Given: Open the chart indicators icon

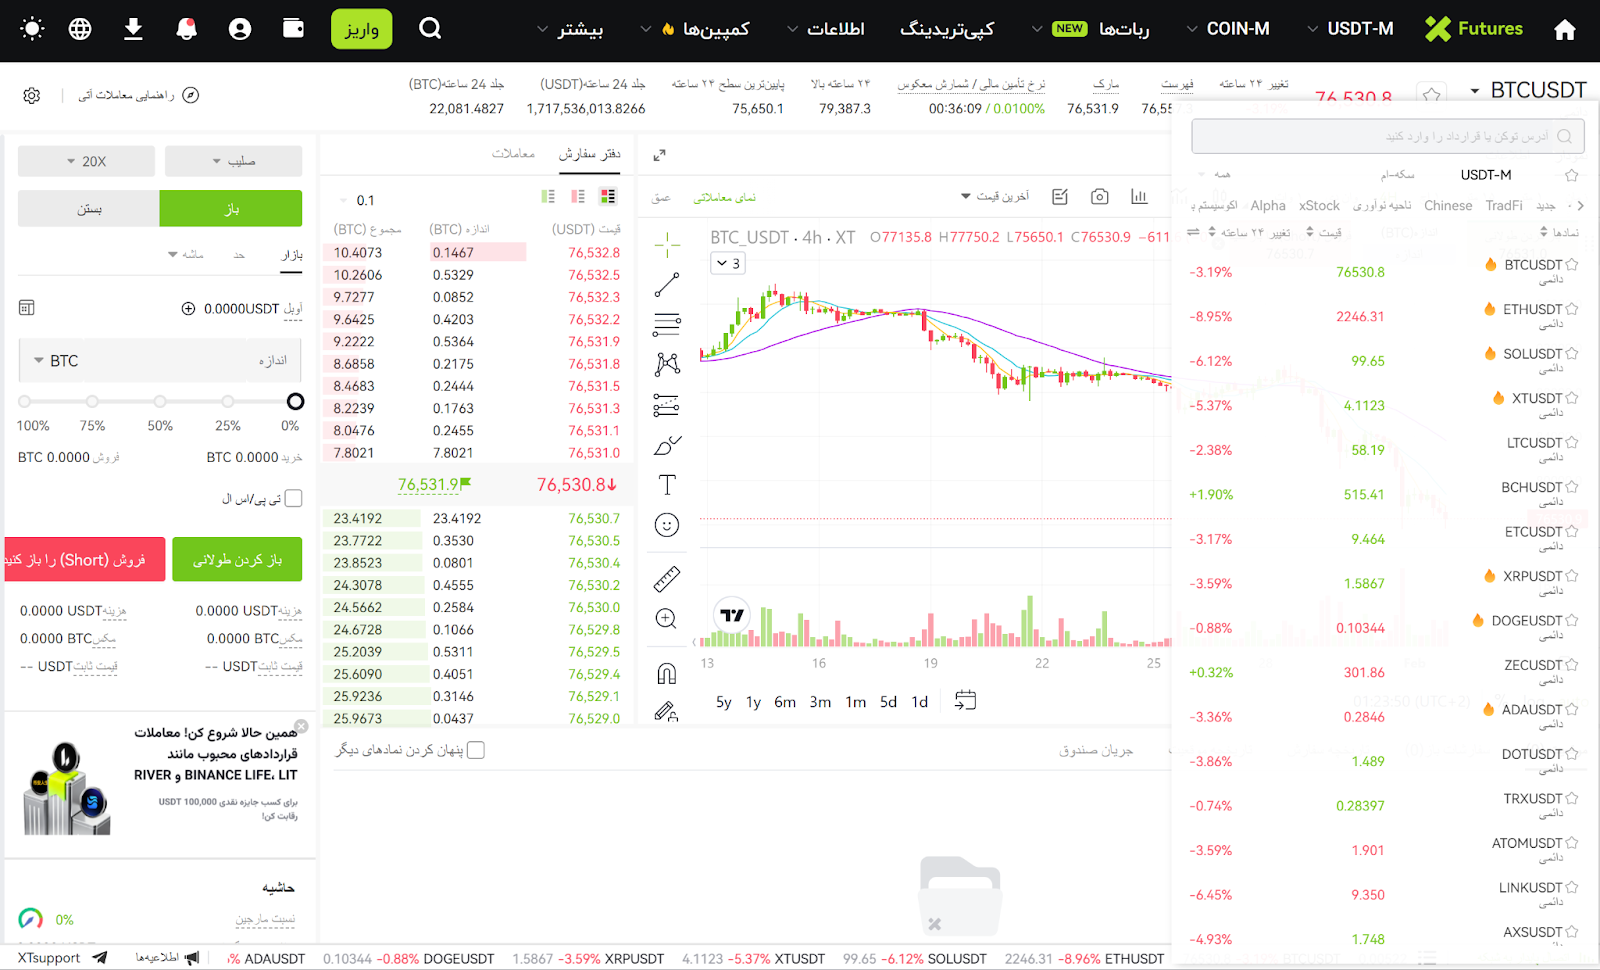Looking at the screenshot, I should [x=1139, y=197].
